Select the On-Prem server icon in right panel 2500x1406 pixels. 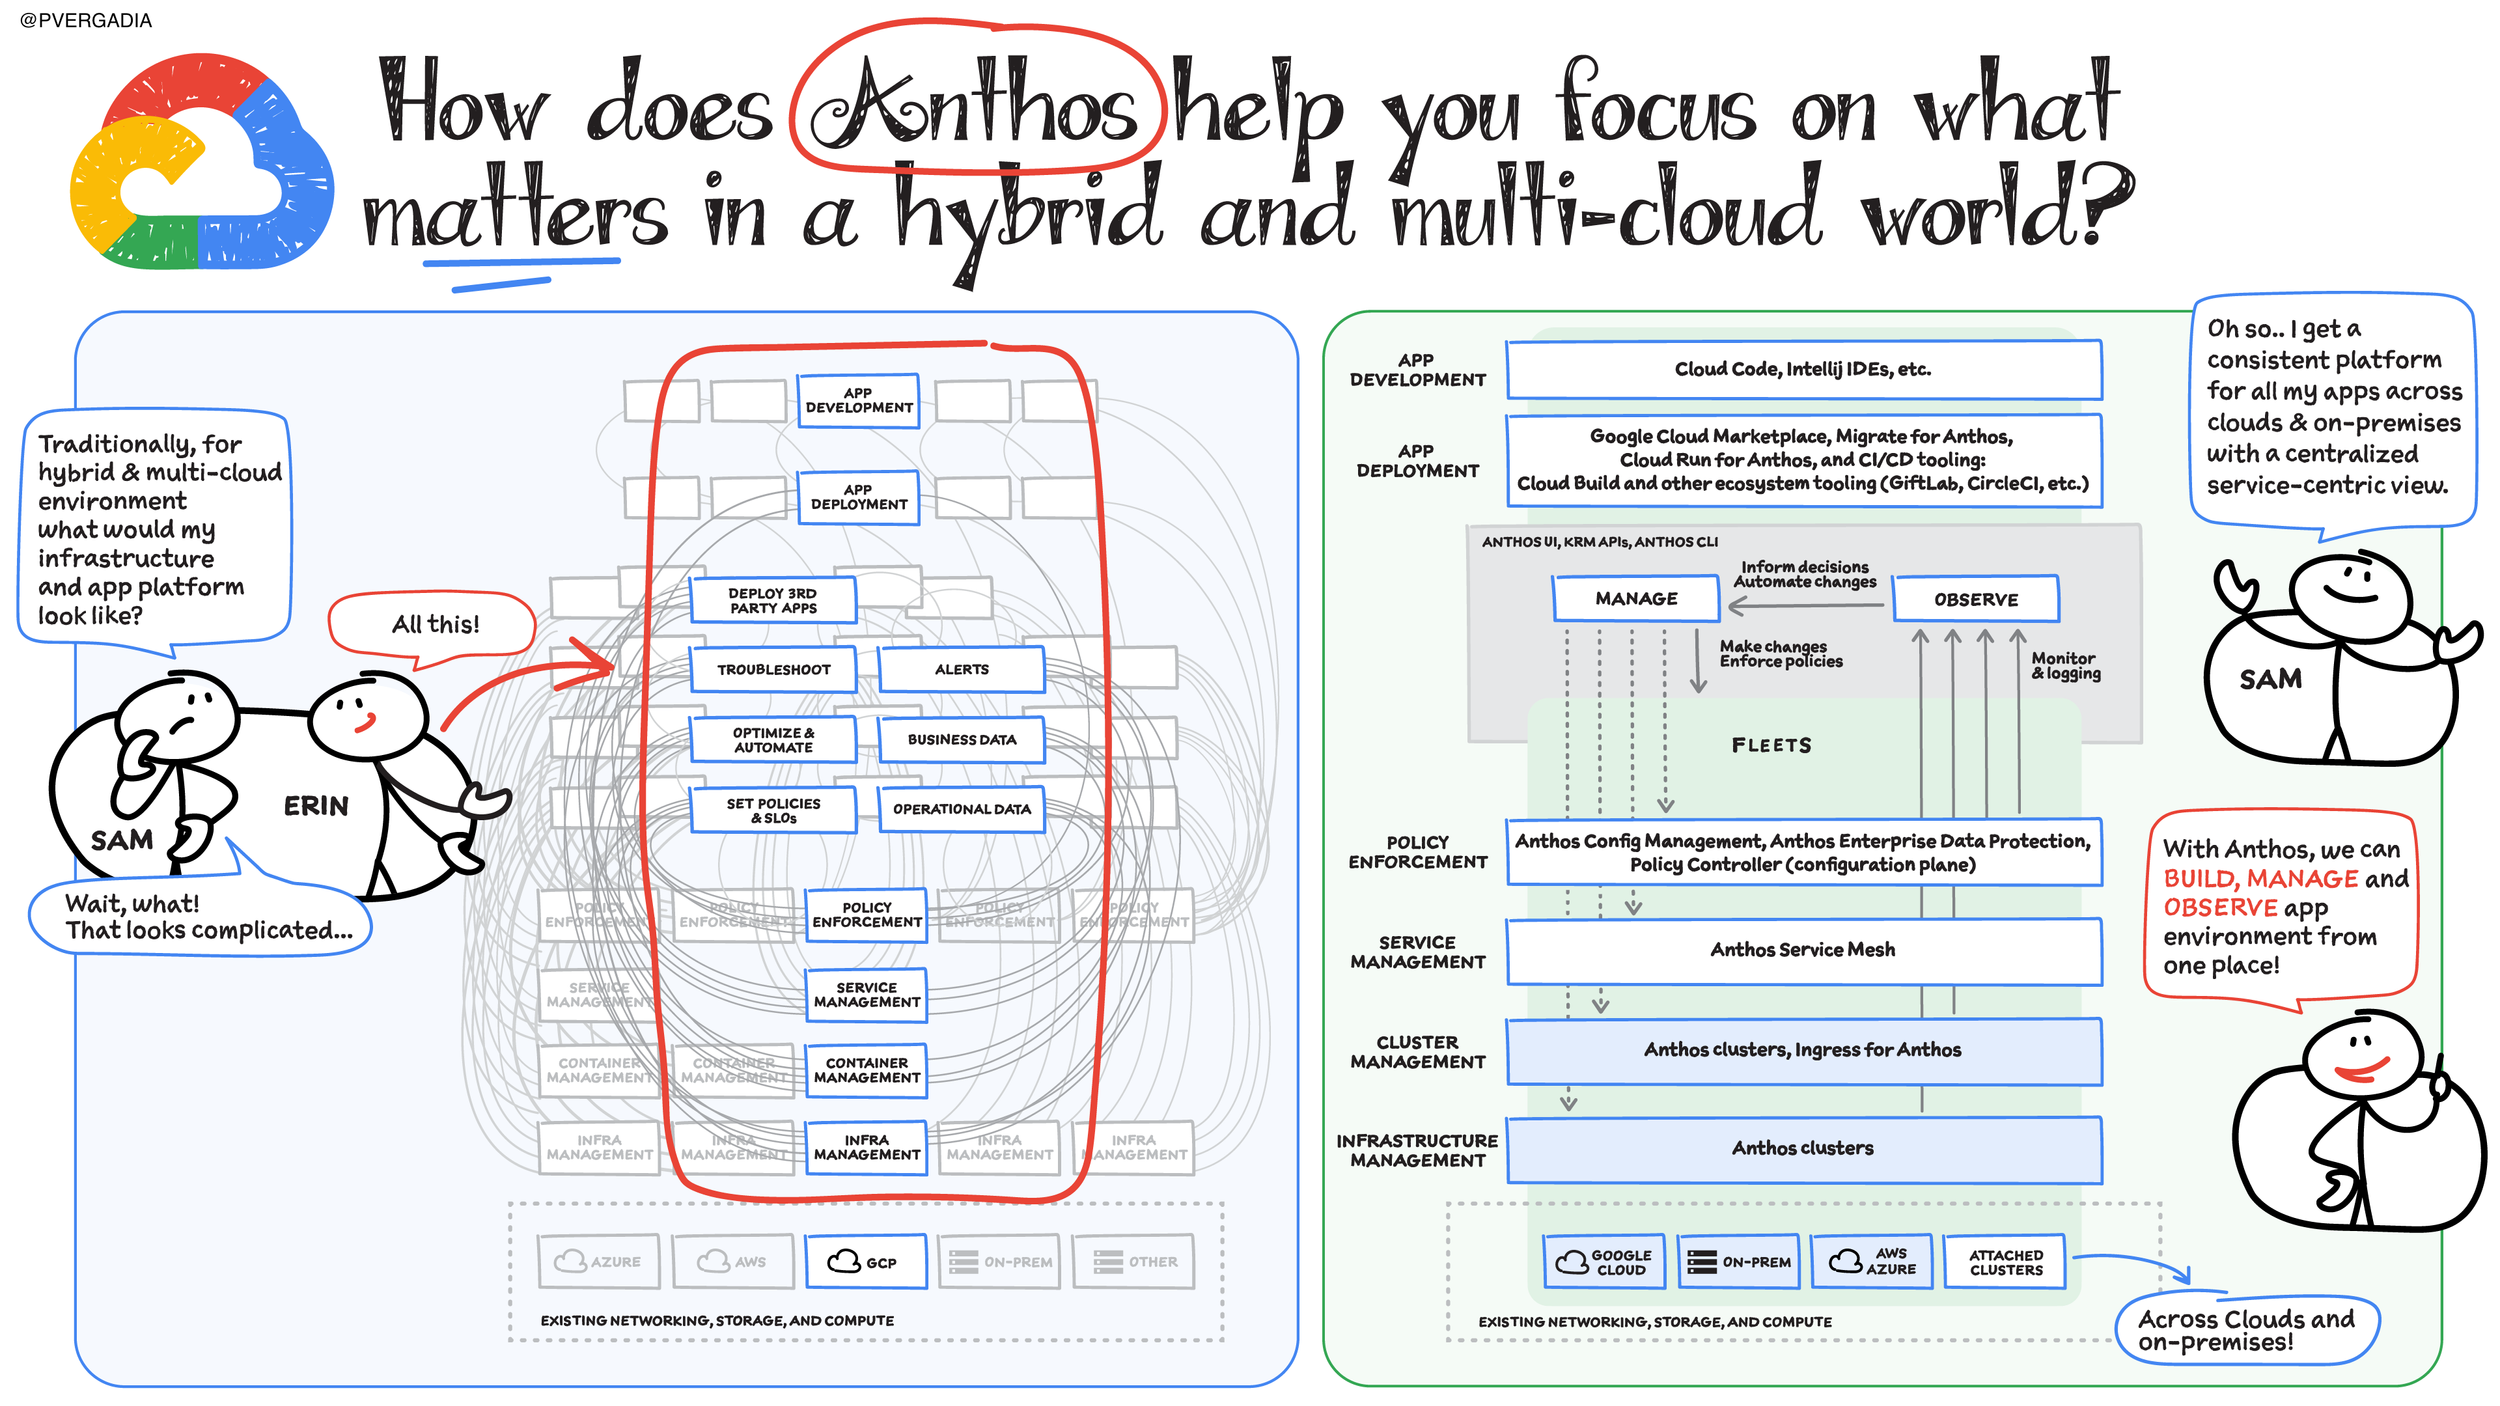point(1737,1261)
